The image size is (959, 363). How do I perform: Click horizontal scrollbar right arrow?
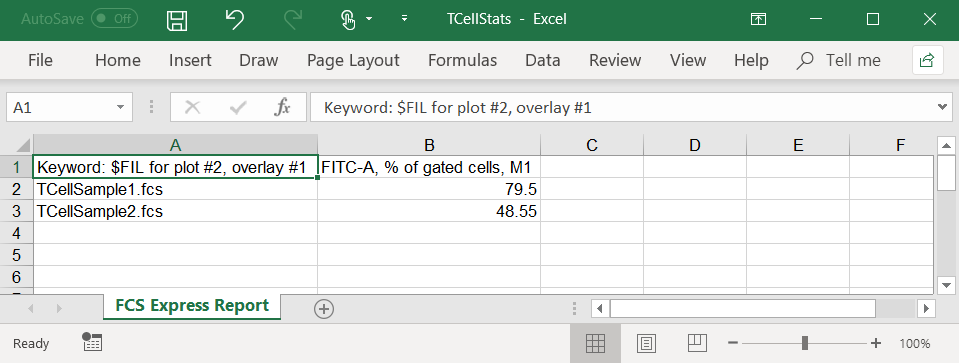[927, 309]
